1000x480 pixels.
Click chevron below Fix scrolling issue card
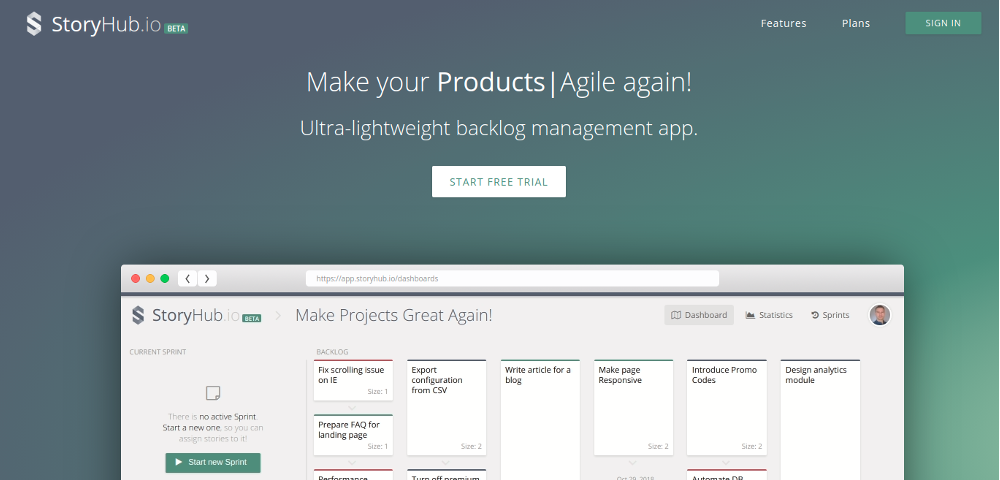point(353,408)
